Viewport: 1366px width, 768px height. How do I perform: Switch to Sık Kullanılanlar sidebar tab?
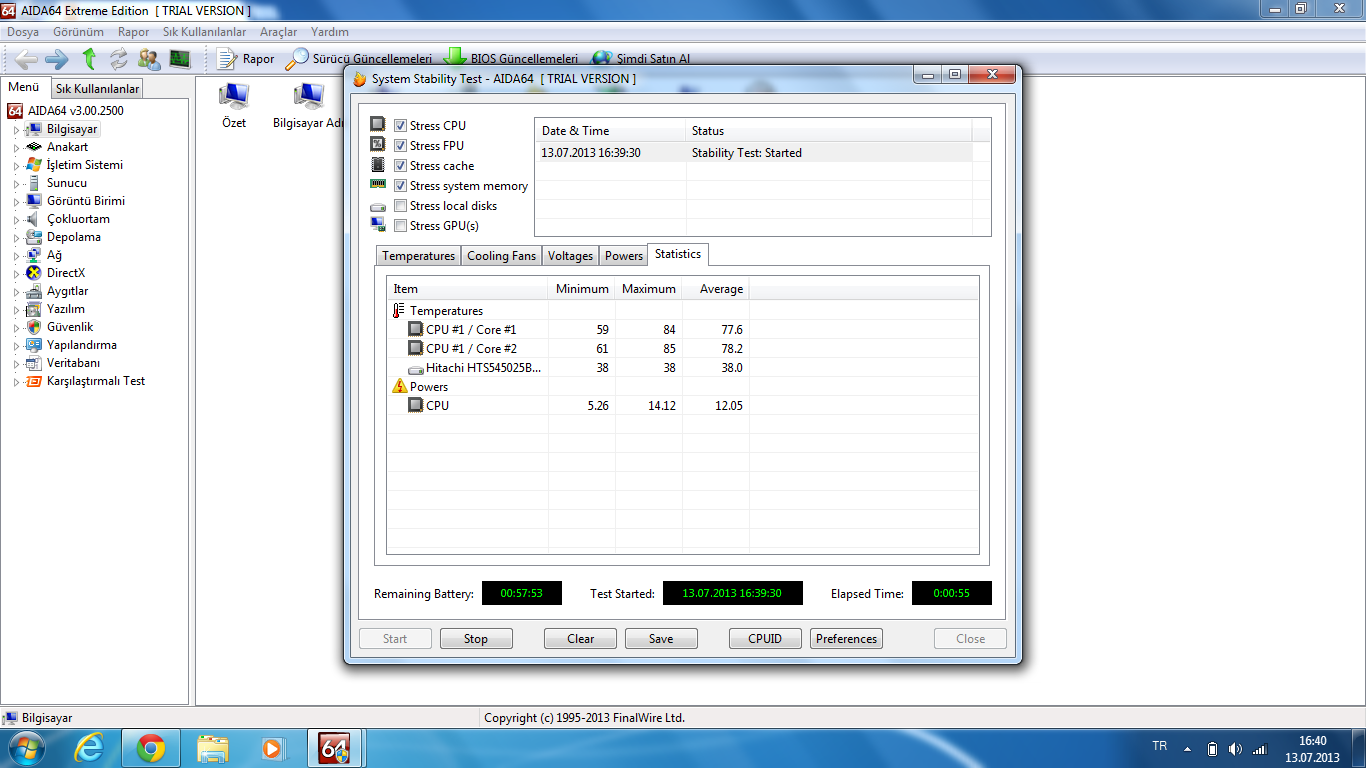pyautogui.click(x=97, y=89)
